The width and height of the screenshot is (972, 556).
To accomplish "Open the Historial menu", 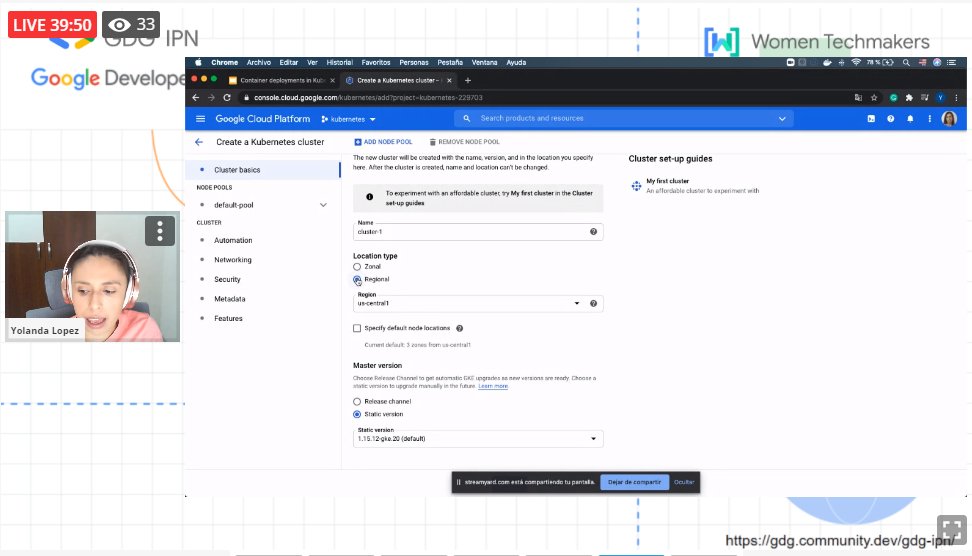I will click(x=339, y=63).
